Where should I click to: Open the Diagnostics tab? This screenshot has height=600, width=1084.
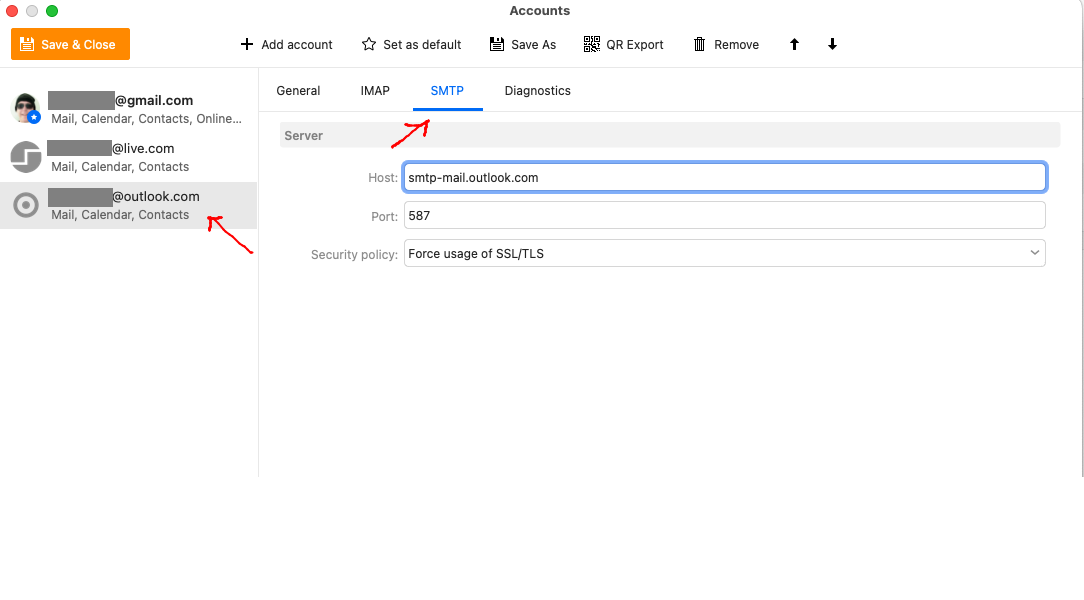click(537, 91)
